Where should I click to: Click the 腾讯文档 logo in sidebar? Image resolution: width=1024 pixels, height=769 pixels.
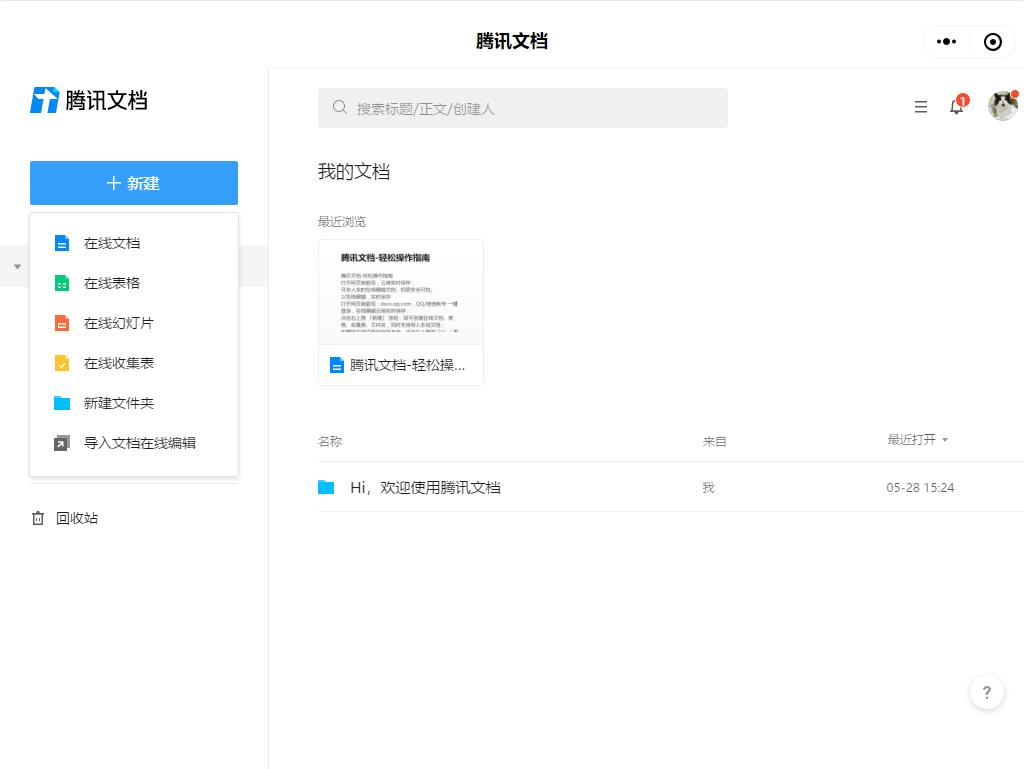(x=89, y=100)
